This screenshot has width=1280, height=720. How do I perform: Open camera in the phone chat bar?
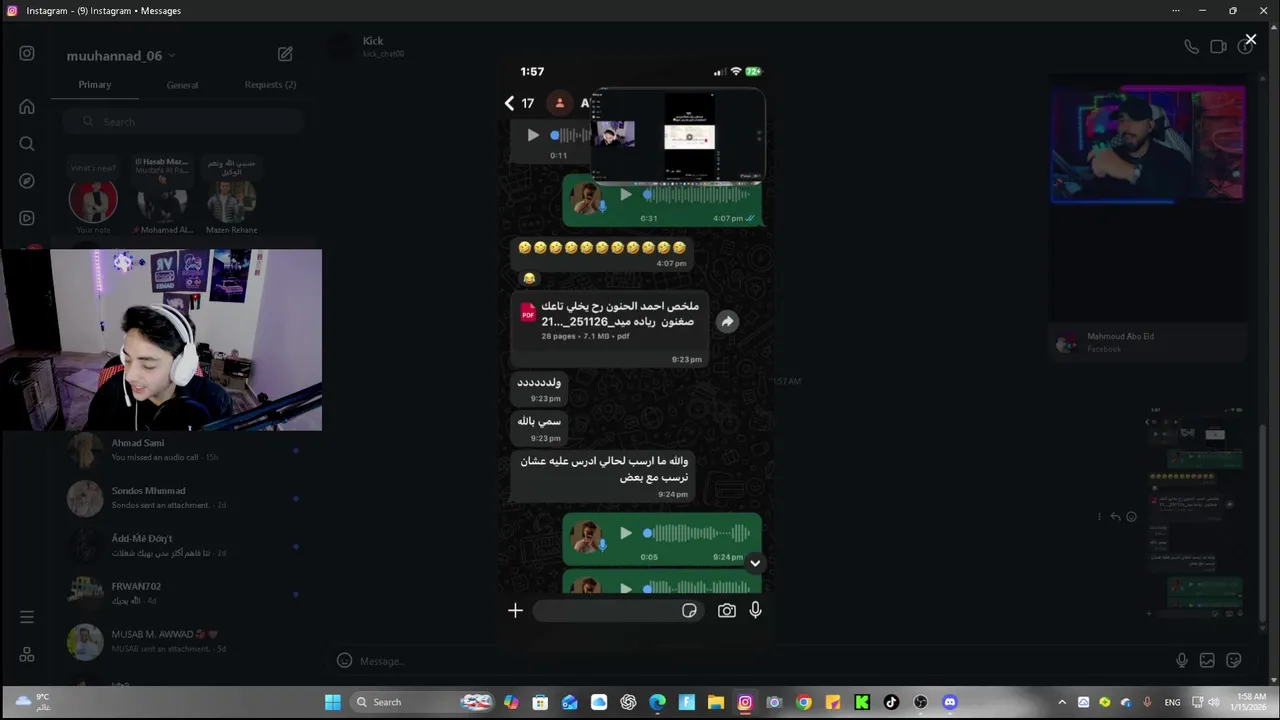coord(727,610)
